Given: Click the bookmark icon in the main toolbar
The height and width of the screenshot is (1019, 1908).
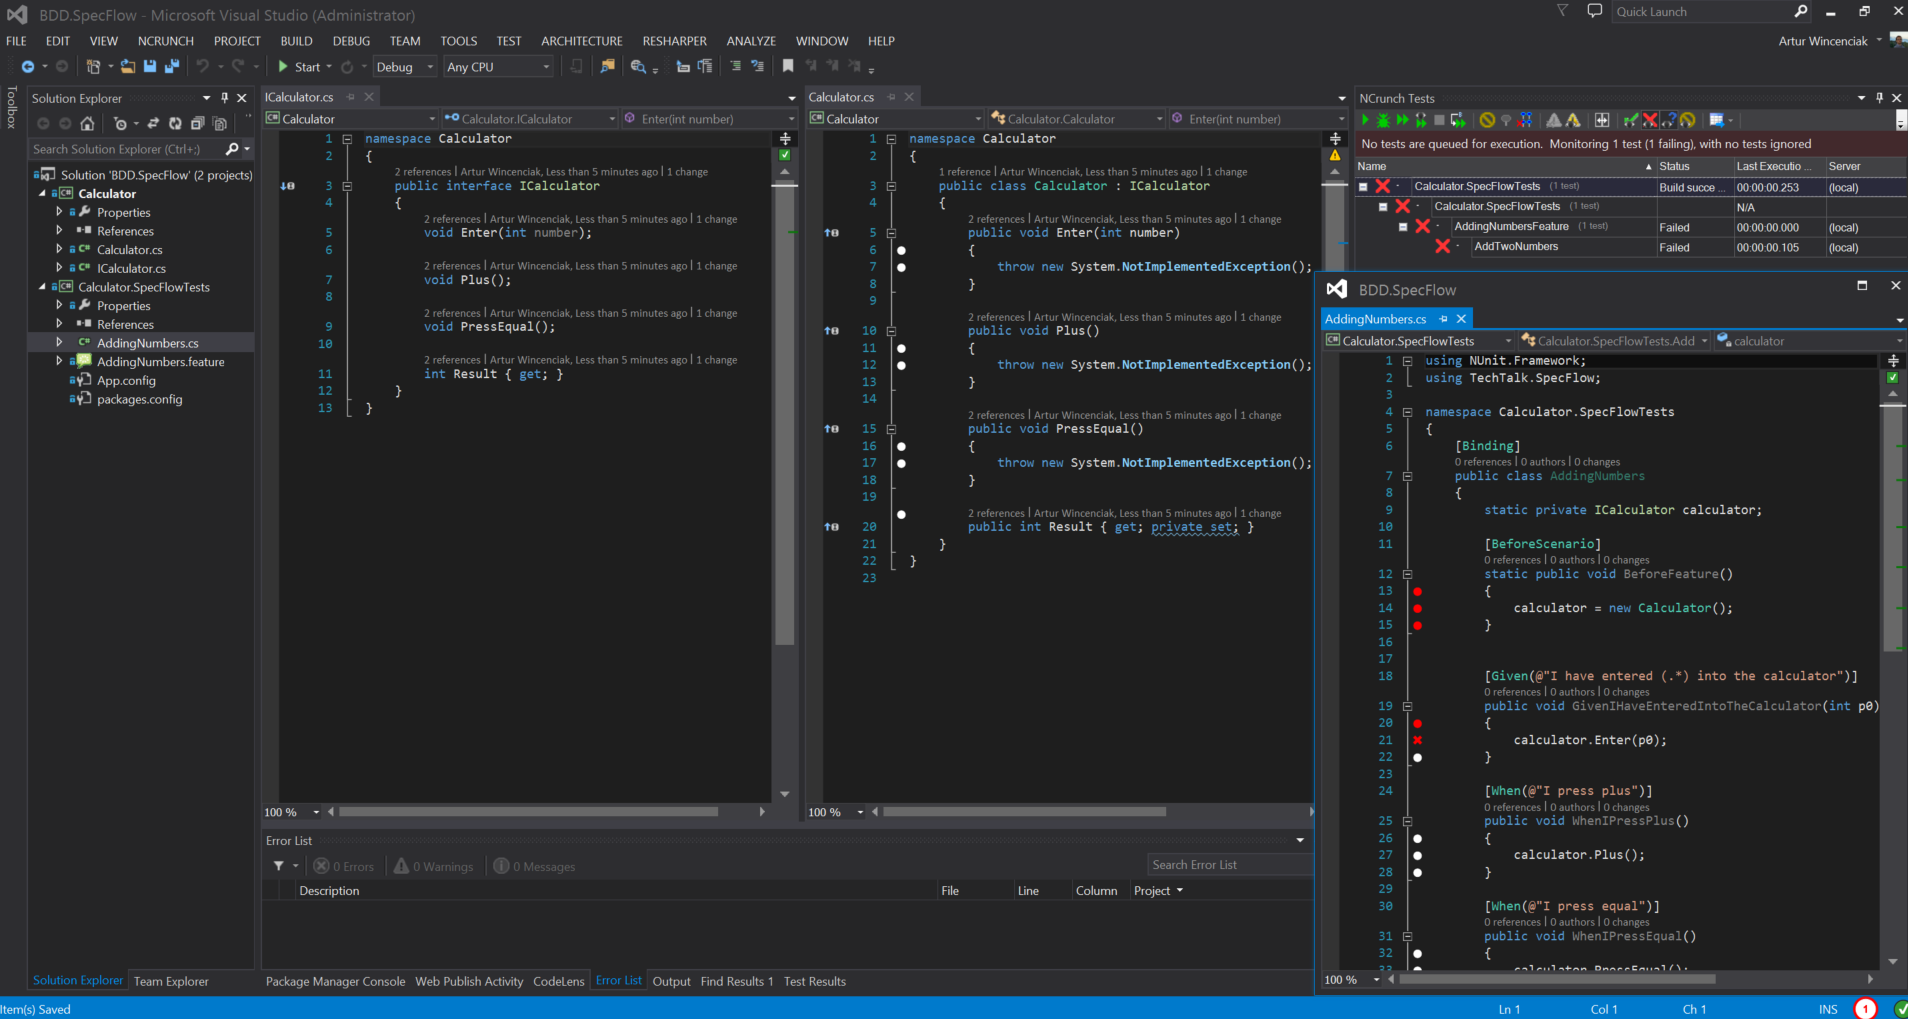Looking at the screenshot, I should click(788, 66).
